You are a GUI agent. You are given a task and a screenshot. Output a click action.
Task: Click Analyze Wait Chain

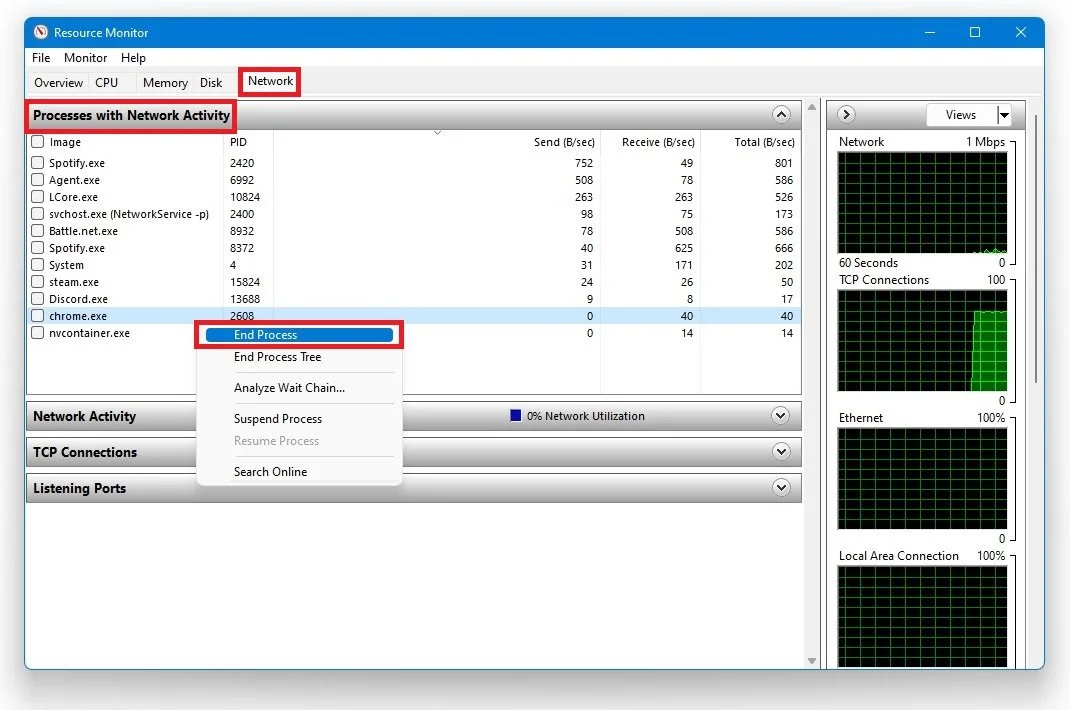pyautogui.click(x=288, y=388)
